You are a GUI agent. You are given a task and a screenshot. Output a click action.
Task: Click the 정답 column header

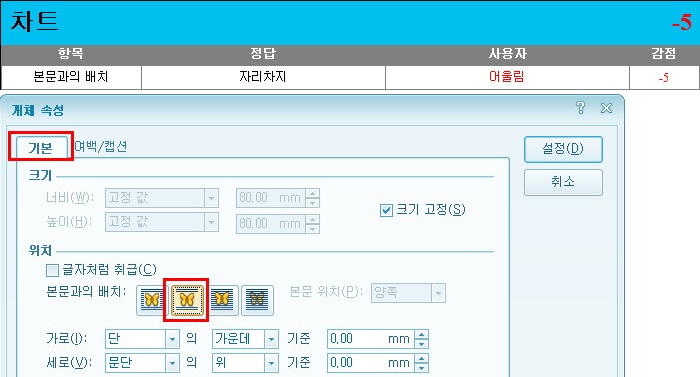(263, 54)
